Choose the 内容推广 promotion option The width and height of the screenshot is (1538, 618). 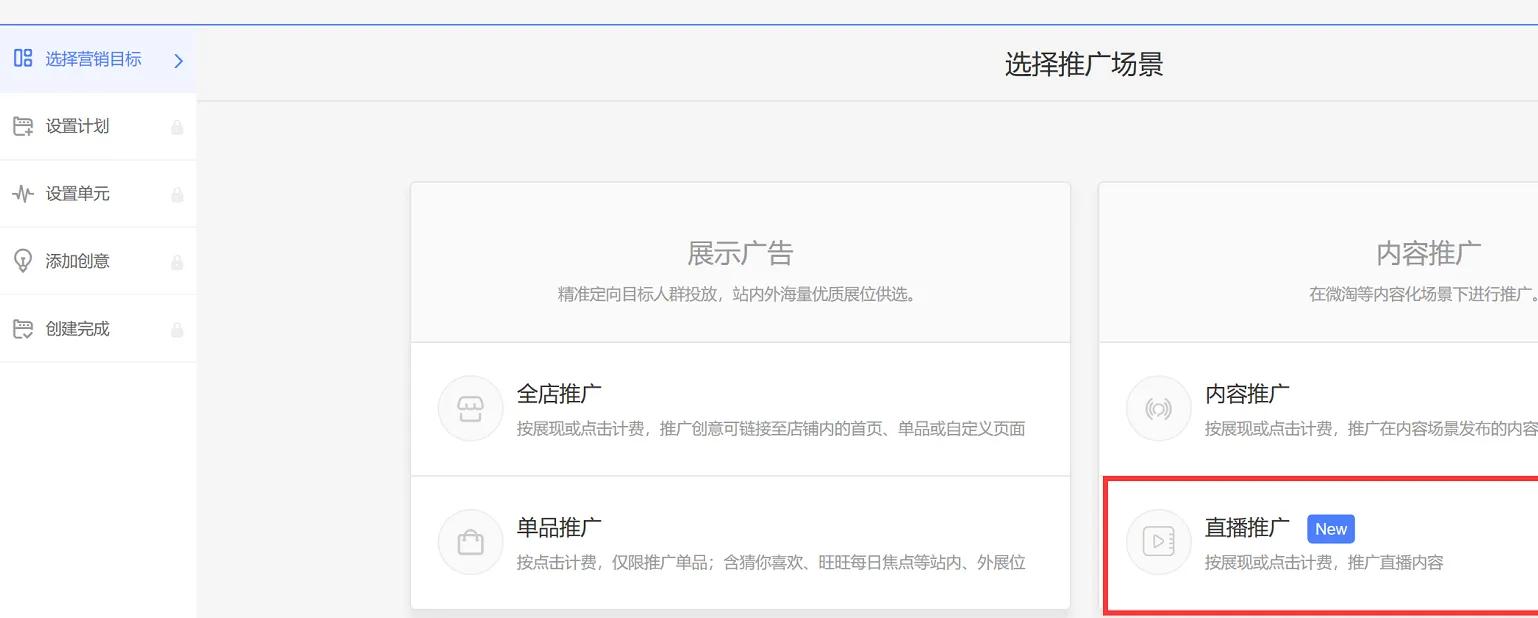[x=1300, y=407]
